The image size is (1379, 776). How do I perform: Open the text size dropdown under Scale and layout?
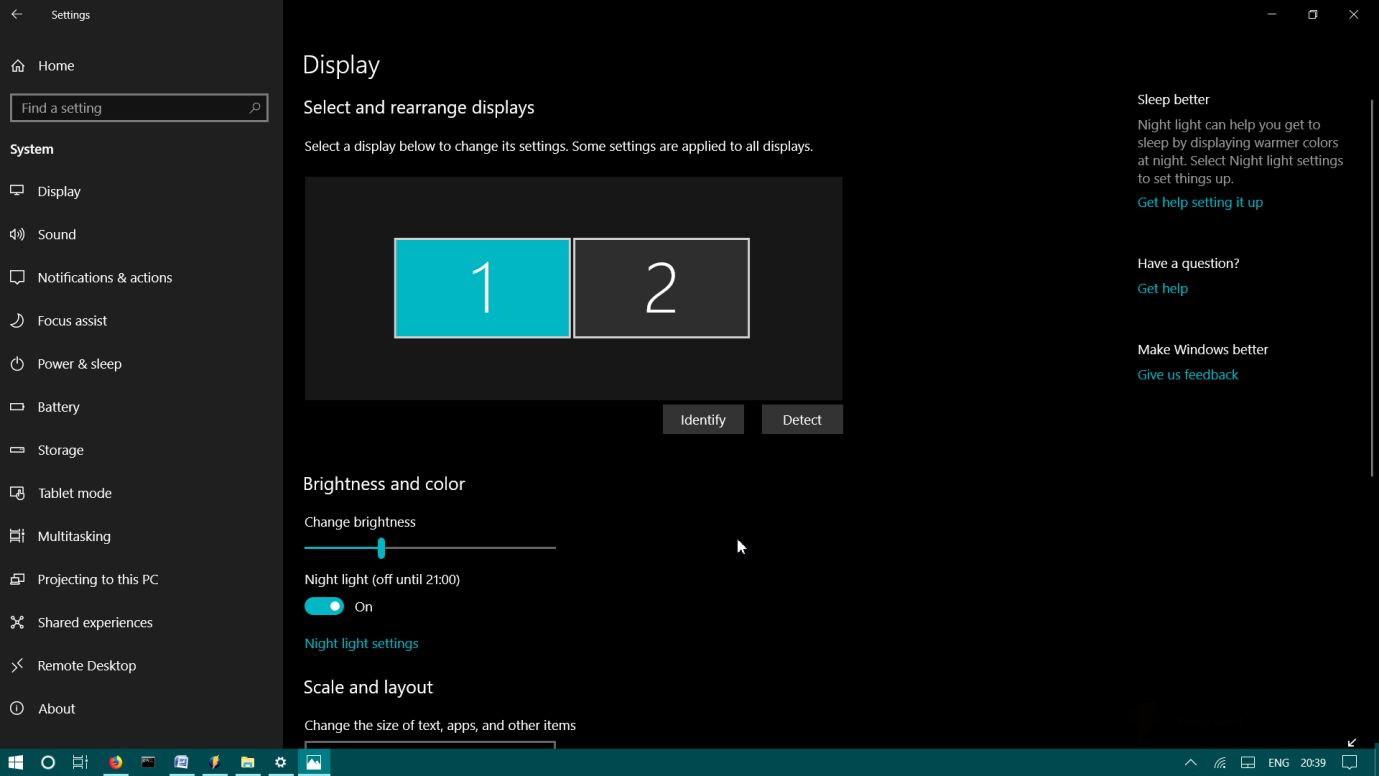point(430,750)
